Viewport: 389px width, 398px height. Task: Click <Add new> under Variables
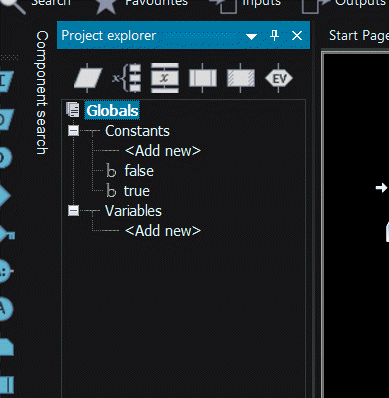tap(163, 231)
